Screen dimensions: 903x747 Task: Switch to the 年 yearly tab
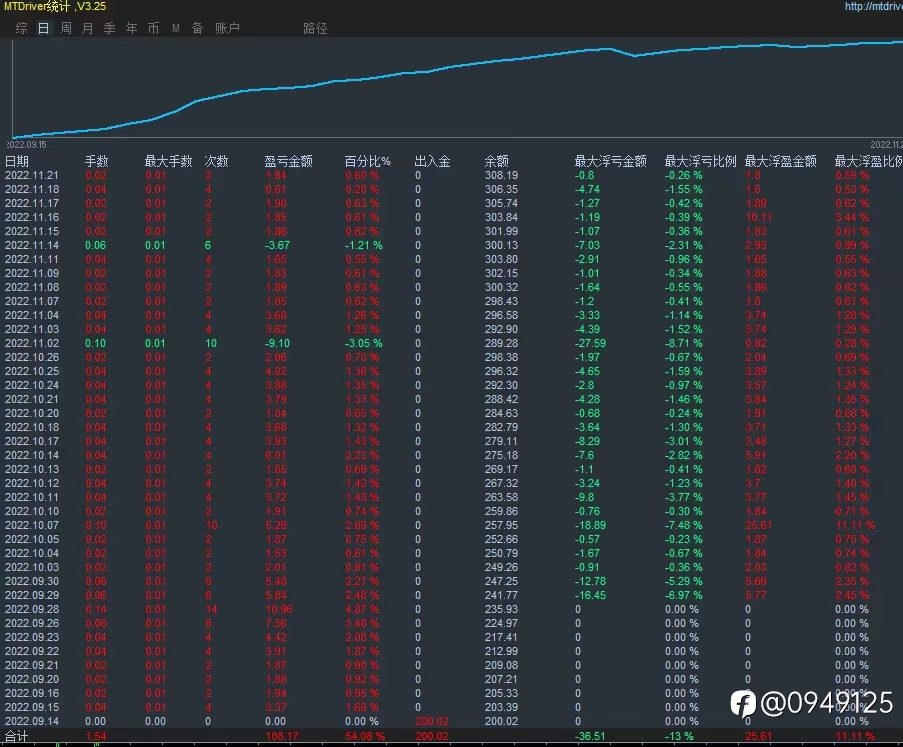pos(131,28)
